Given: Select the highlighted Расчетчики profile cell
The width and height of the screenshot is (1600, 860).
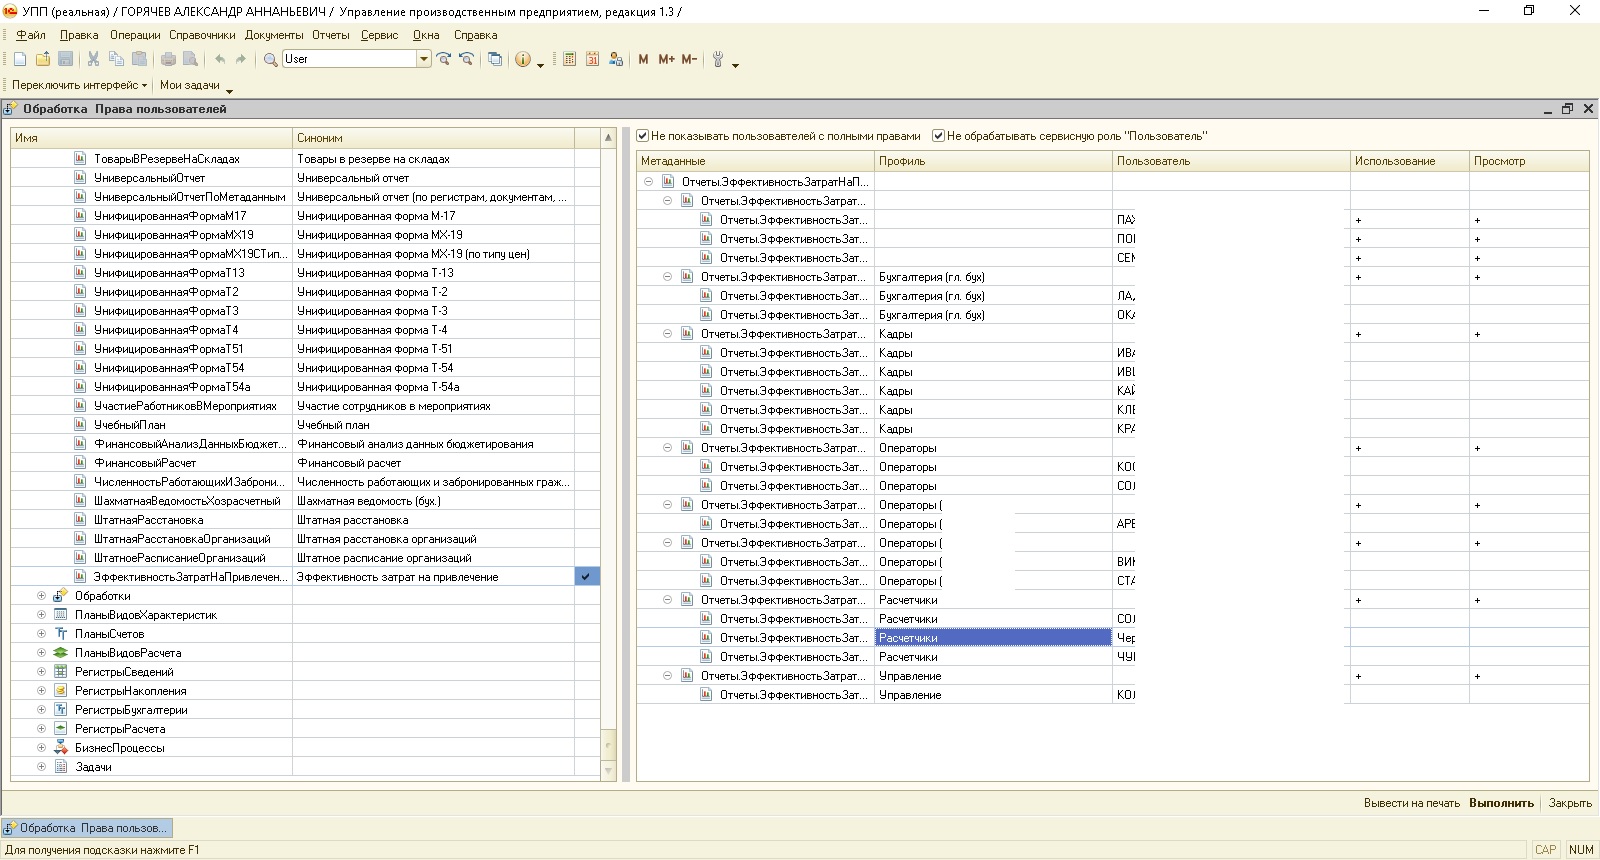Looking at the screenshot, I should click(993, 638).
